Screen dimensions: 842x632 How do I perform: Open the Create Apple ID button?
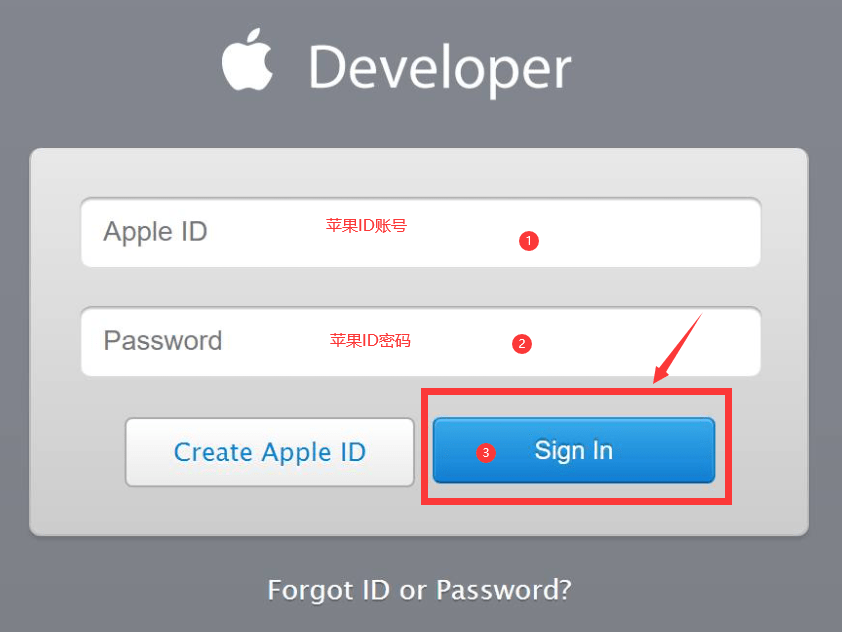pyautogui.click(x=270, y=452)
